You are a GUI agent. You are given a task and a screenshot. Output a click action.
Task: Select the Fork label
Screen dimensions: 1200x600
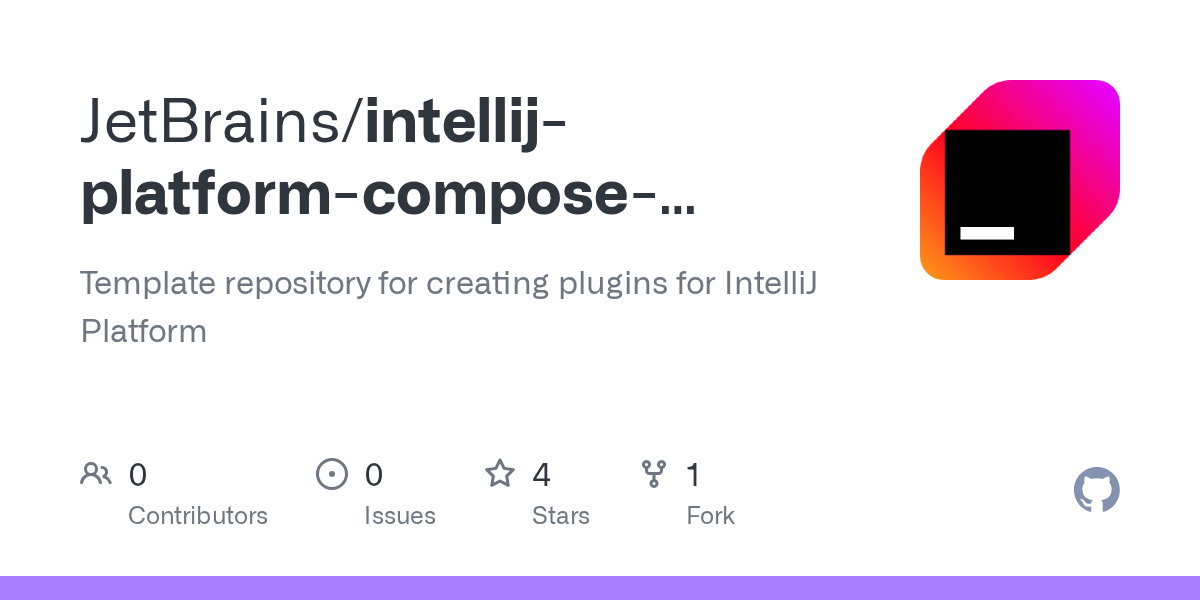tap(711, 516)
